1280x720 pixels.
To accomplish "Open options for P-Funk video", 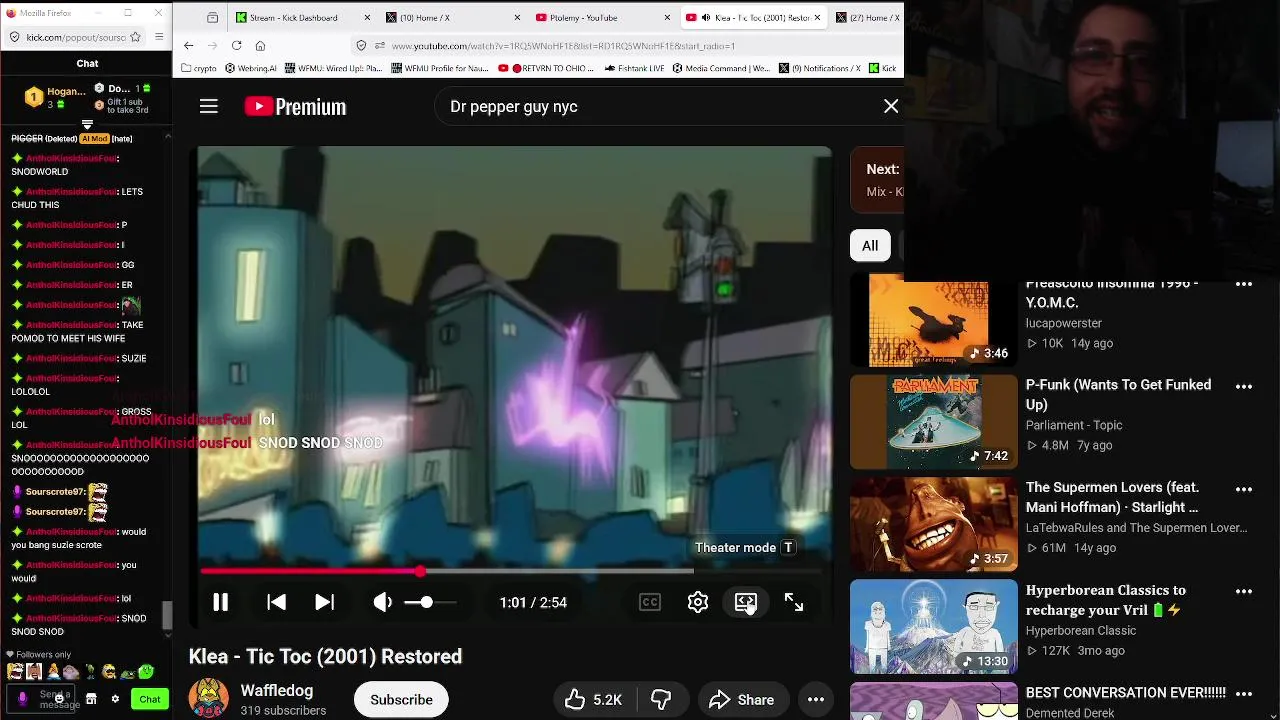I will coord(1244,386).
